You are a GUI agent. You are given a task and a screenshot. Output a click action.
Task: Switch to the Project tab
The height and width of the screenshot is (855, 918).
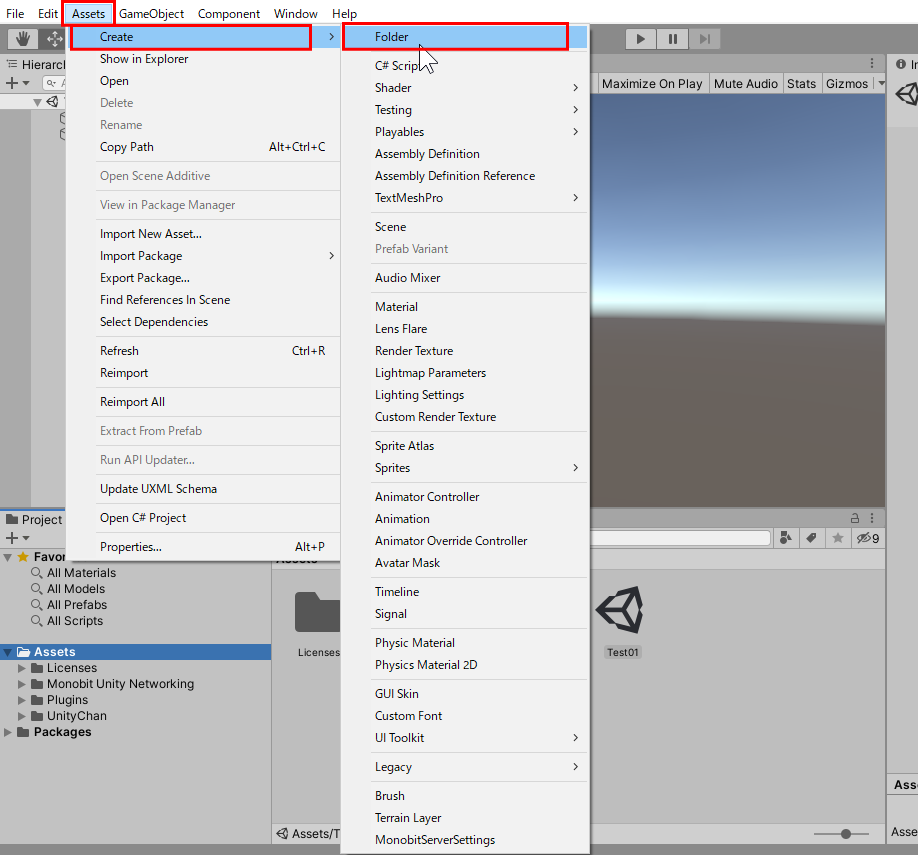[x=34, y=519]
